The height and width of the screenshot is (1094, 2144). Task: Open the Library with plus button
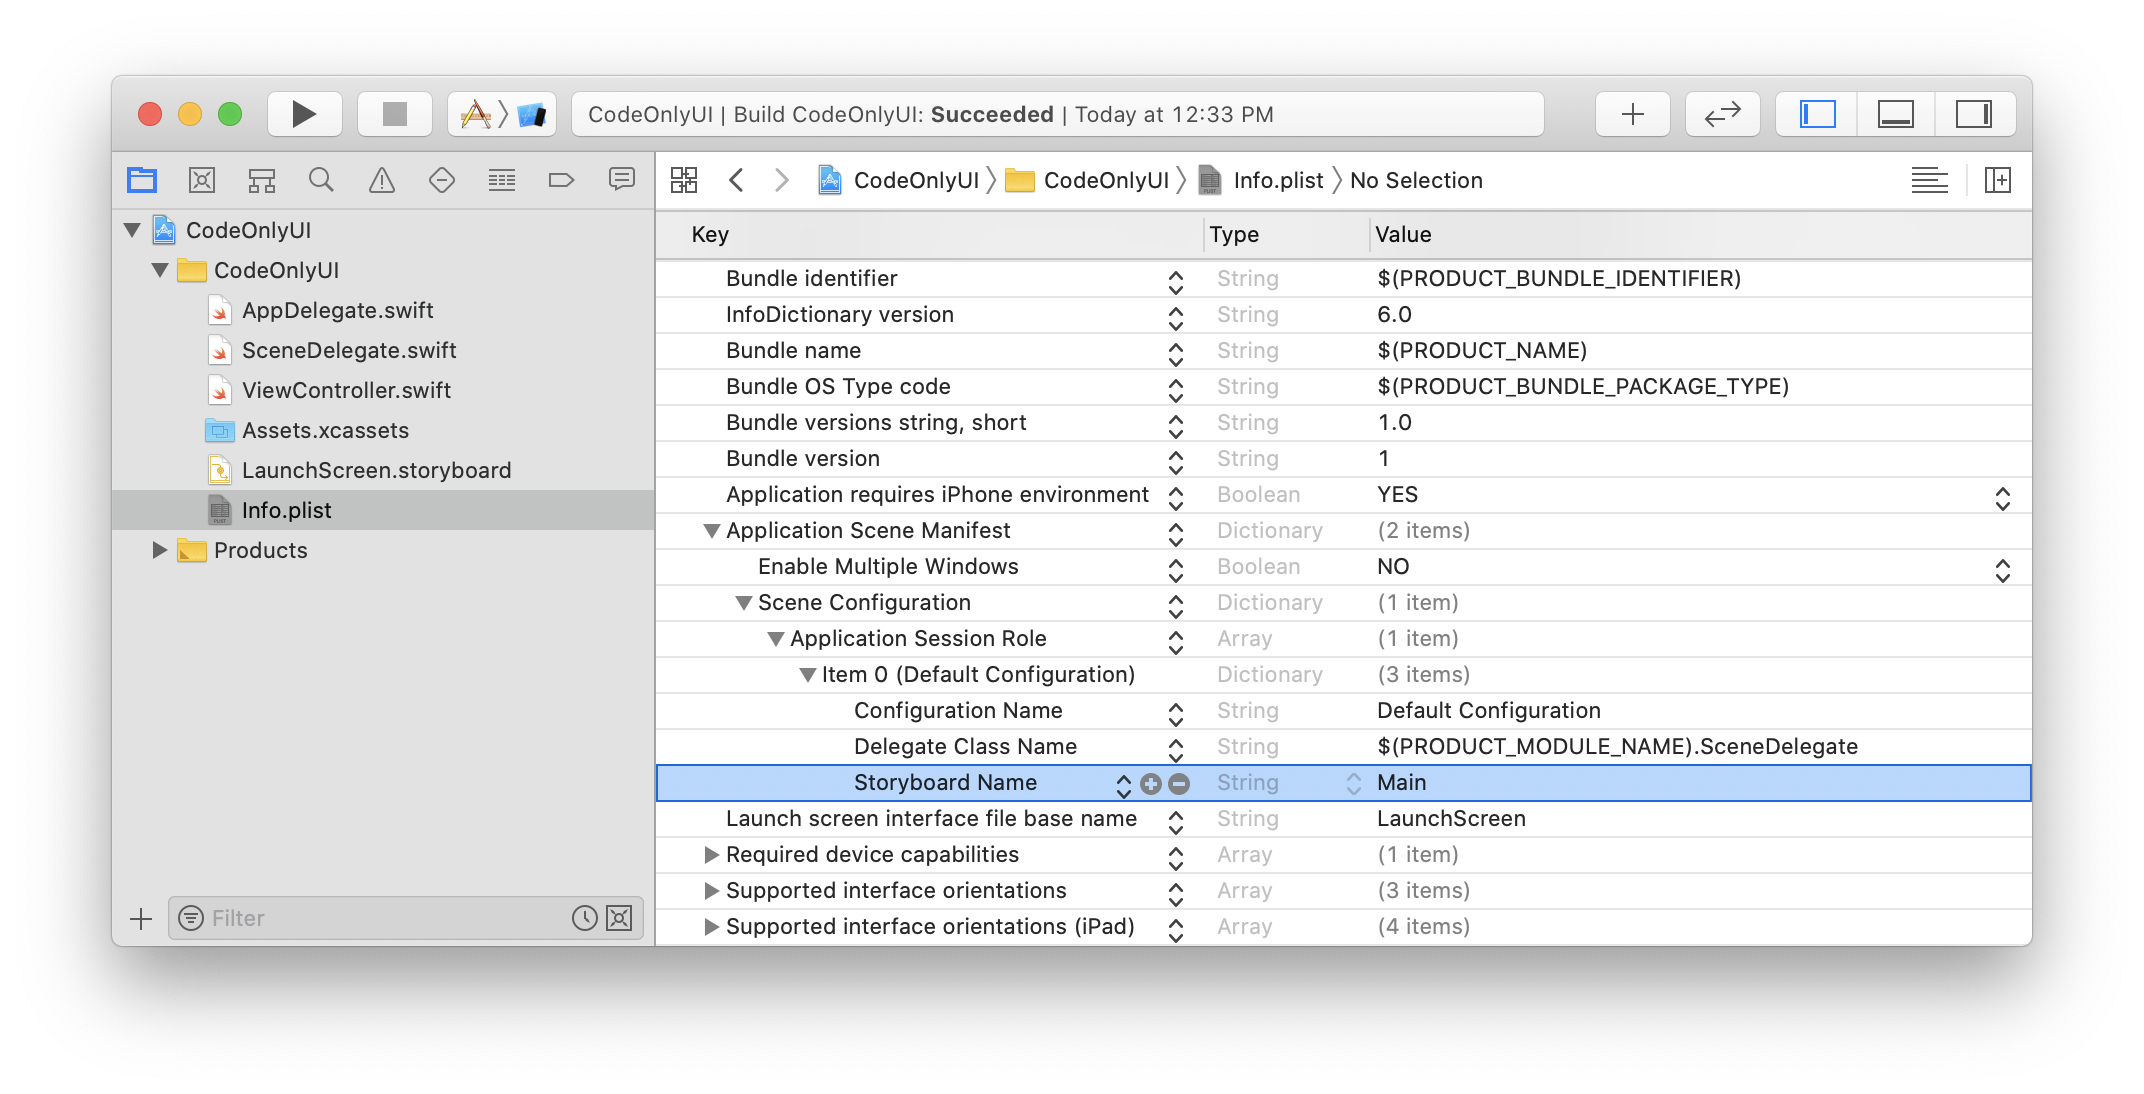tap(1632, 114)
